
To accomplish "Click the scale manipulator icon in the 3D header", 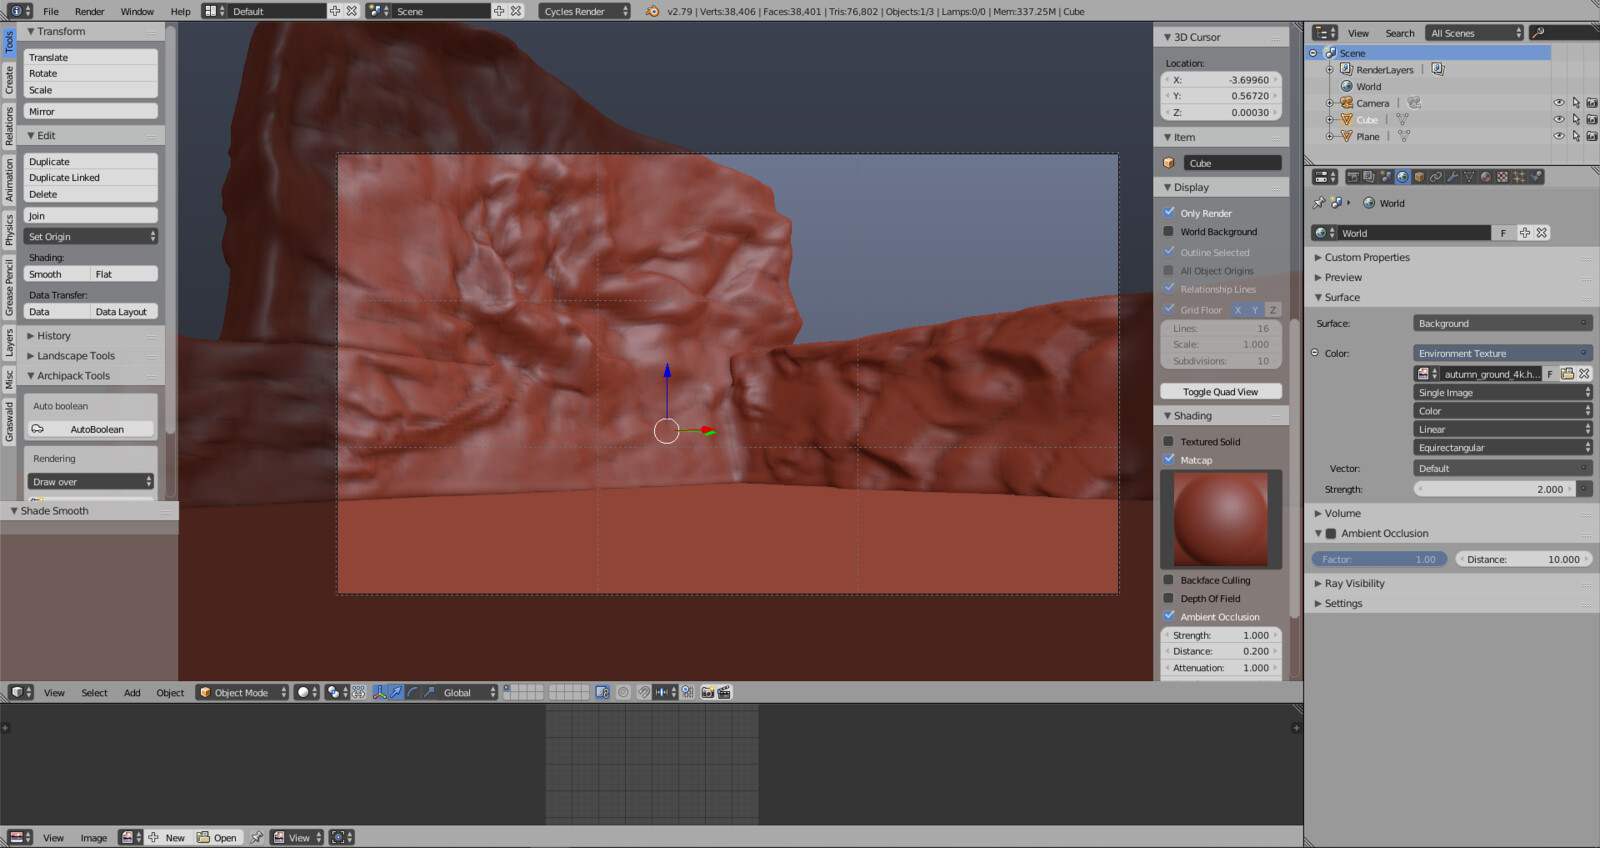I will [x=428, y=692].
